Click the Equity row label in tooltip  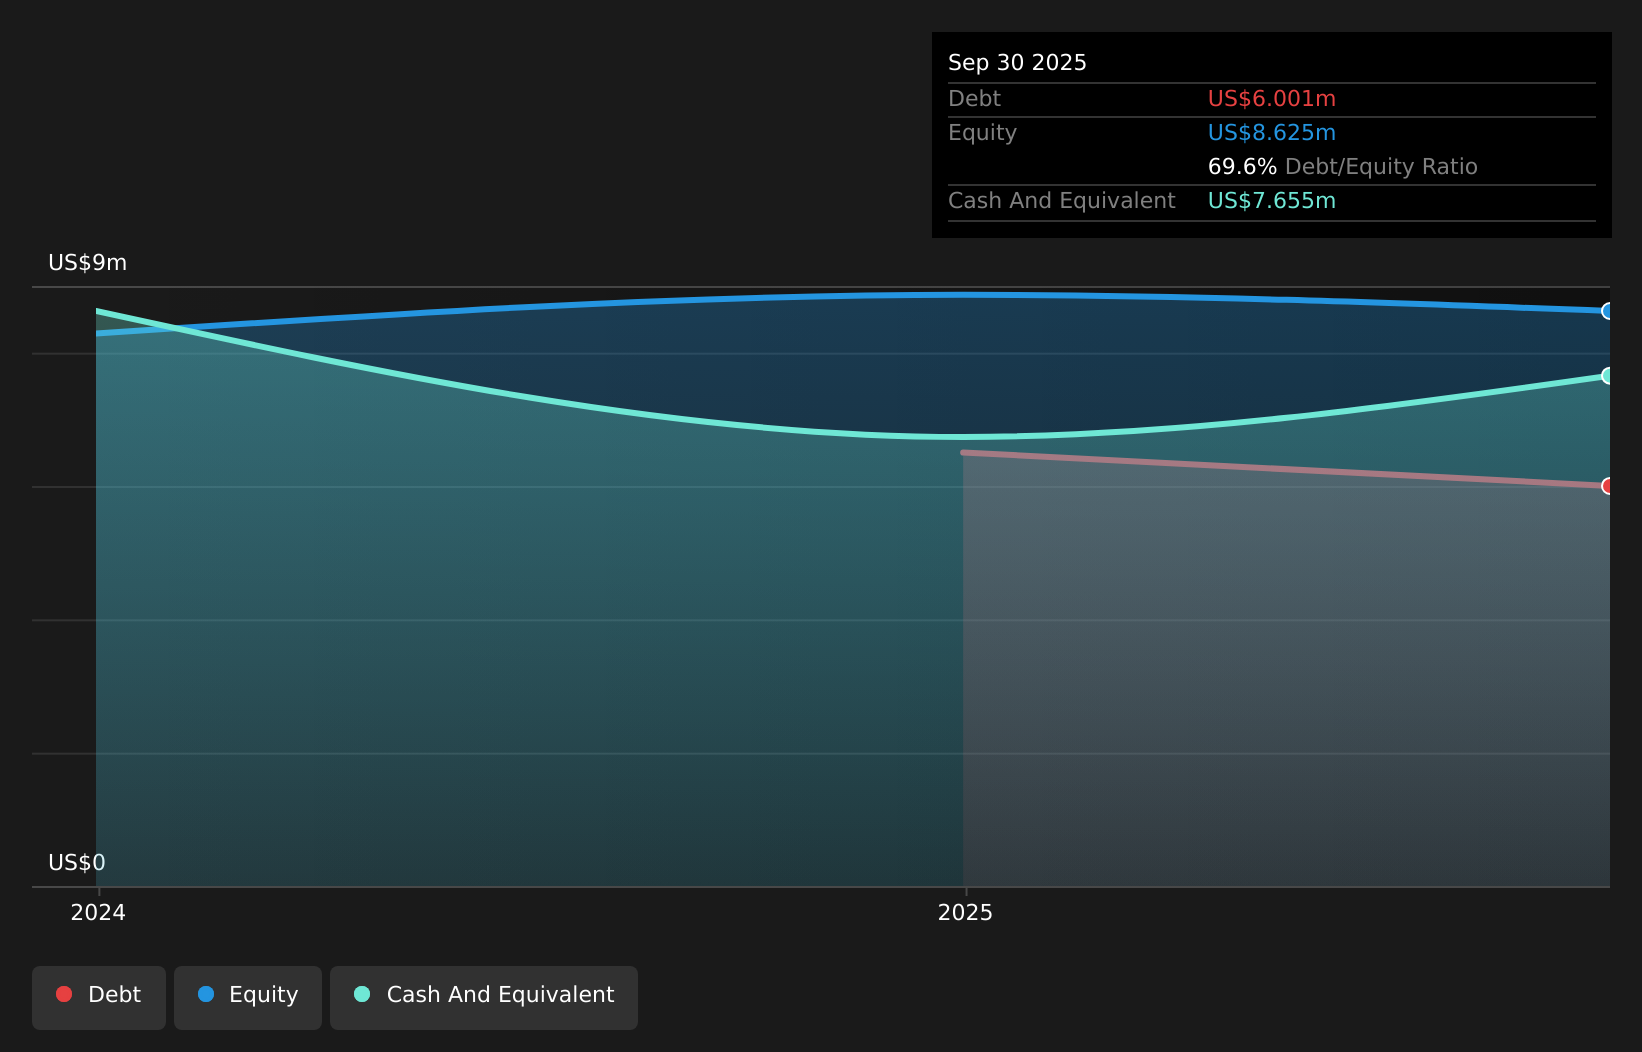click(982, 133)
